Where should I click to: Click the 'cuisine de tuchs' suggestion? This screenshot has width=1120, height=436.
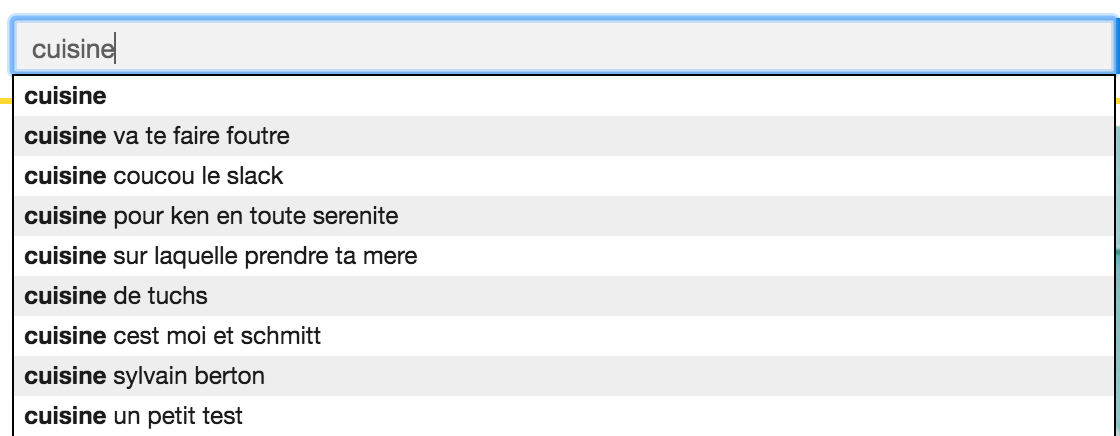click(116, 296)
